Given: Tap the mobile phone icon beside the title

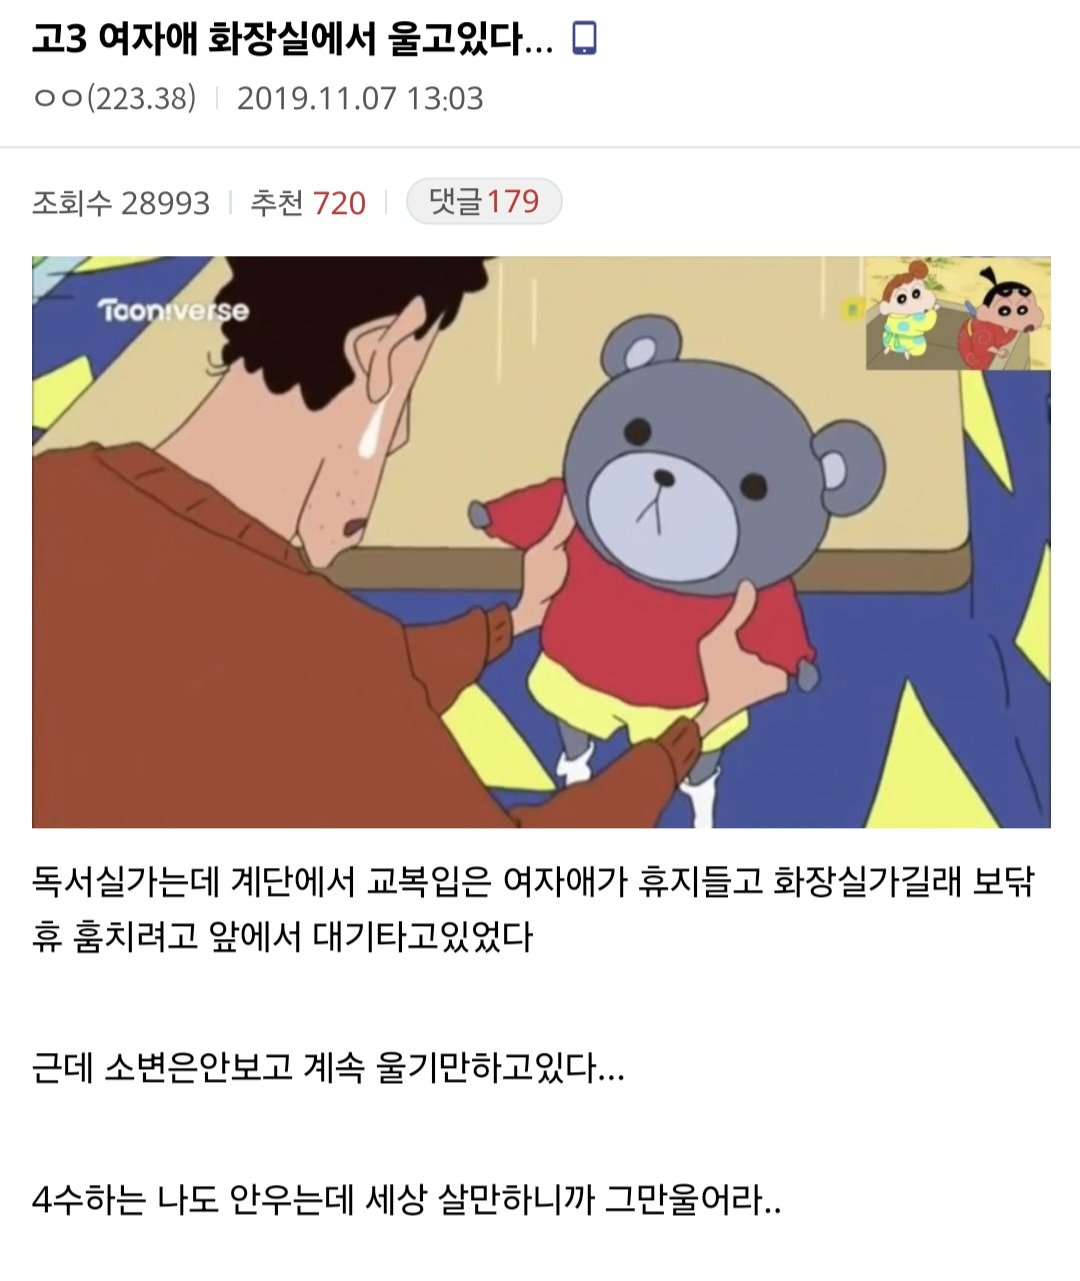Looking at the screenshot, I should [583, 38].
